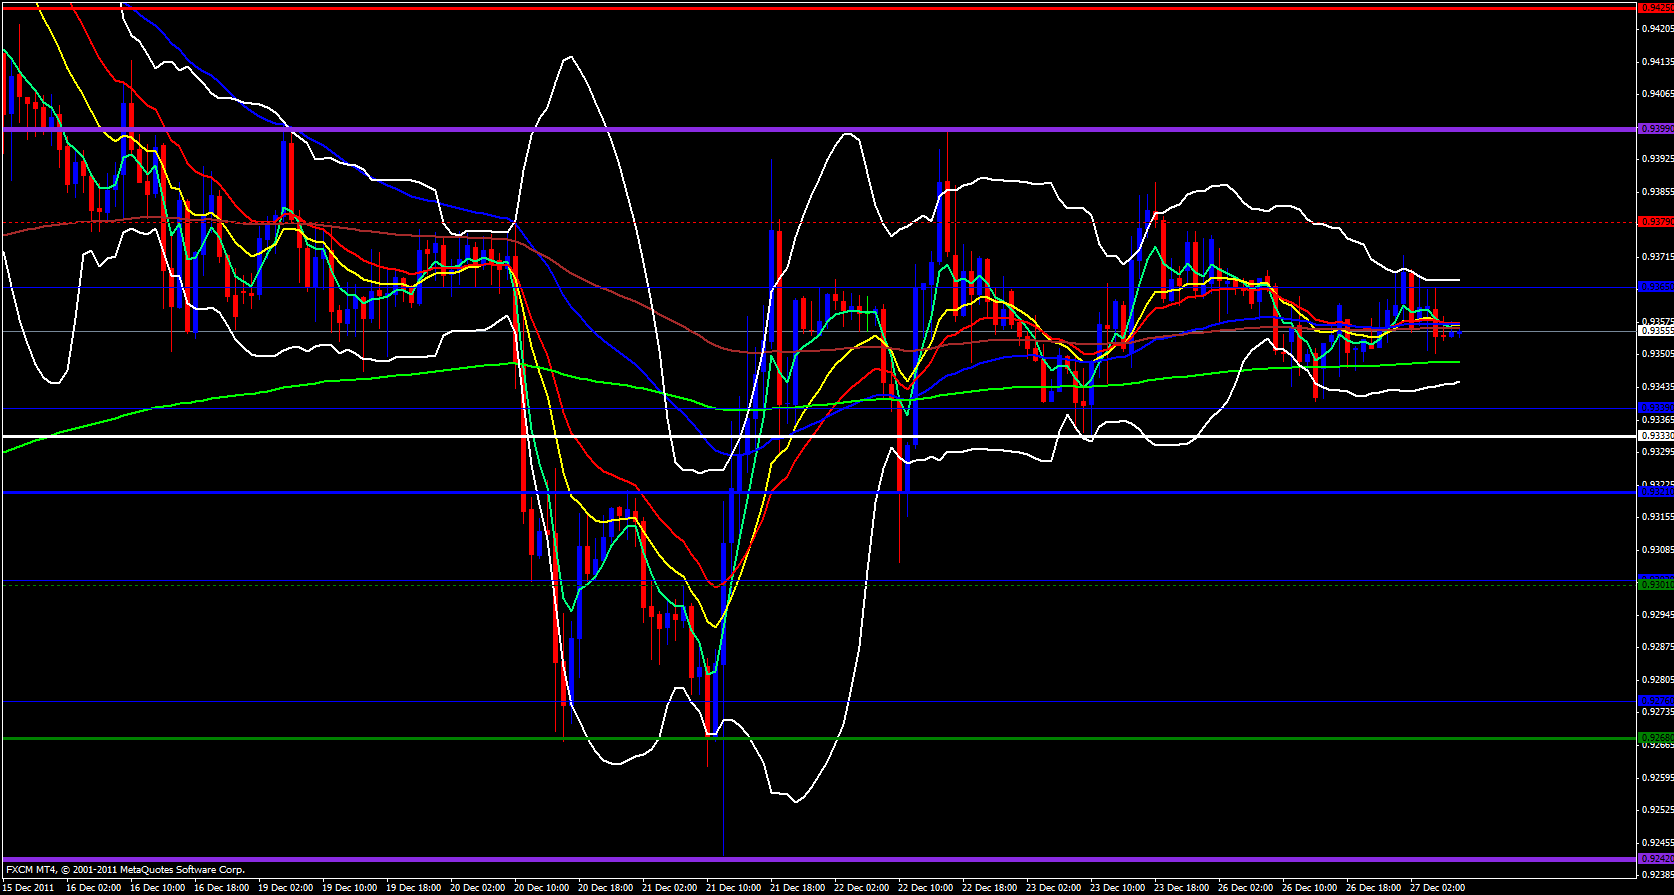Click the red 0.9425 price level label

tap(1654, 8)
